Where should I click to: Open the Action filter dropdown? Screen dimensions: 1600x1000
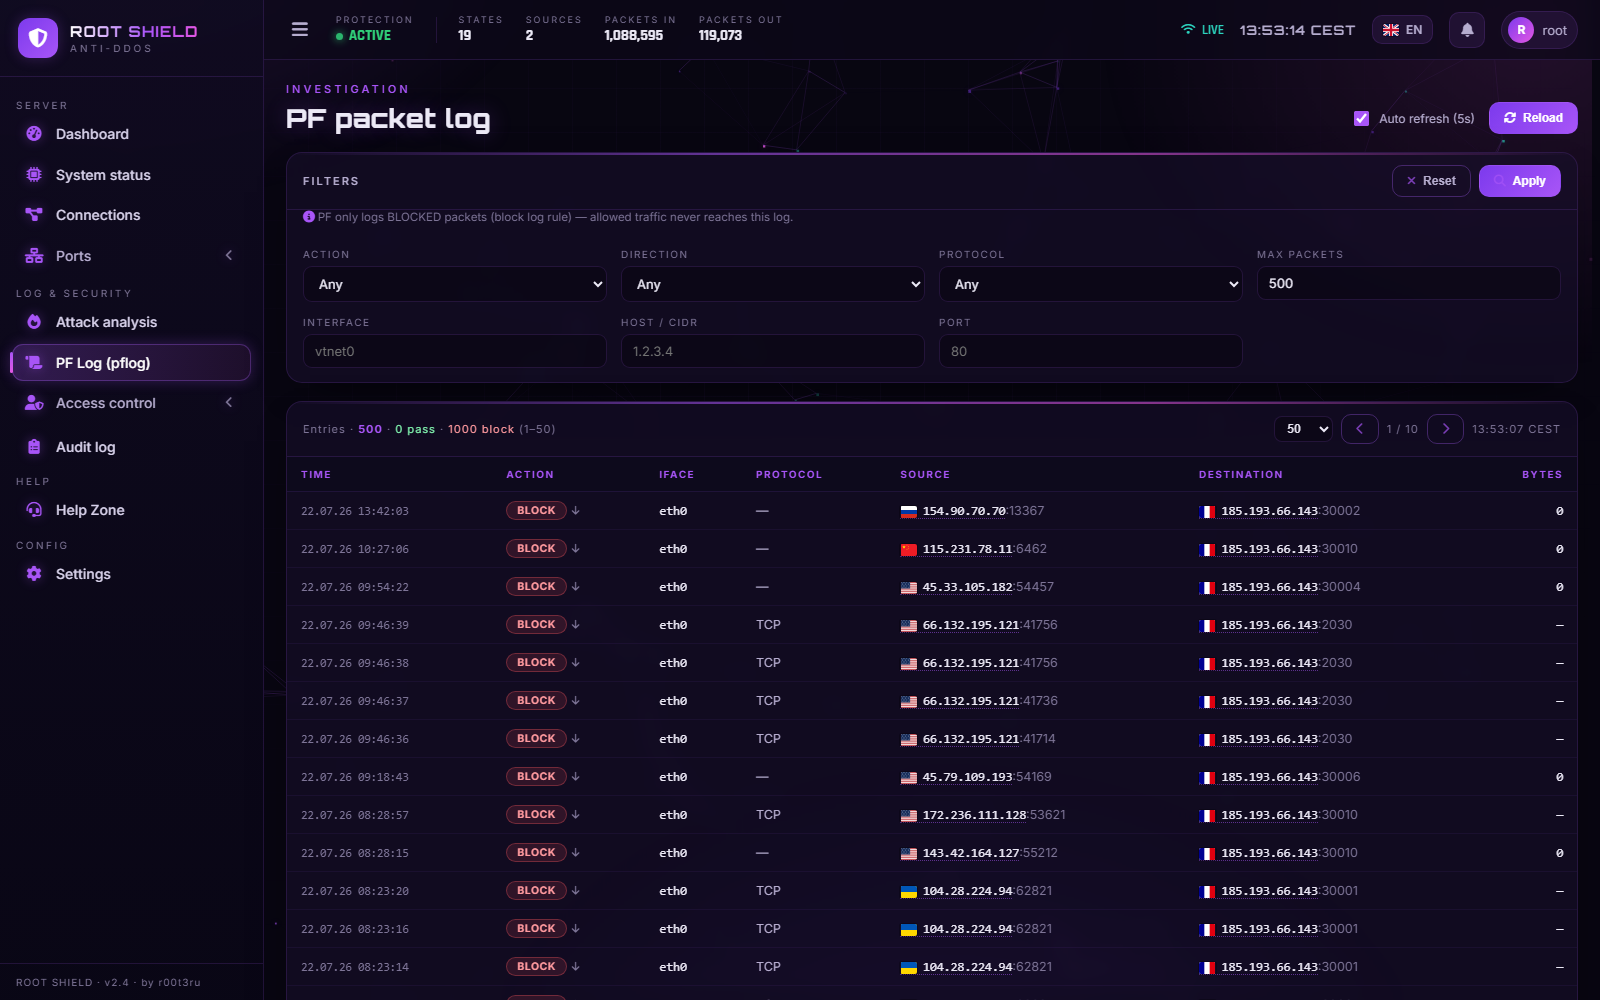pyautogui.click(x=455, y=284)
